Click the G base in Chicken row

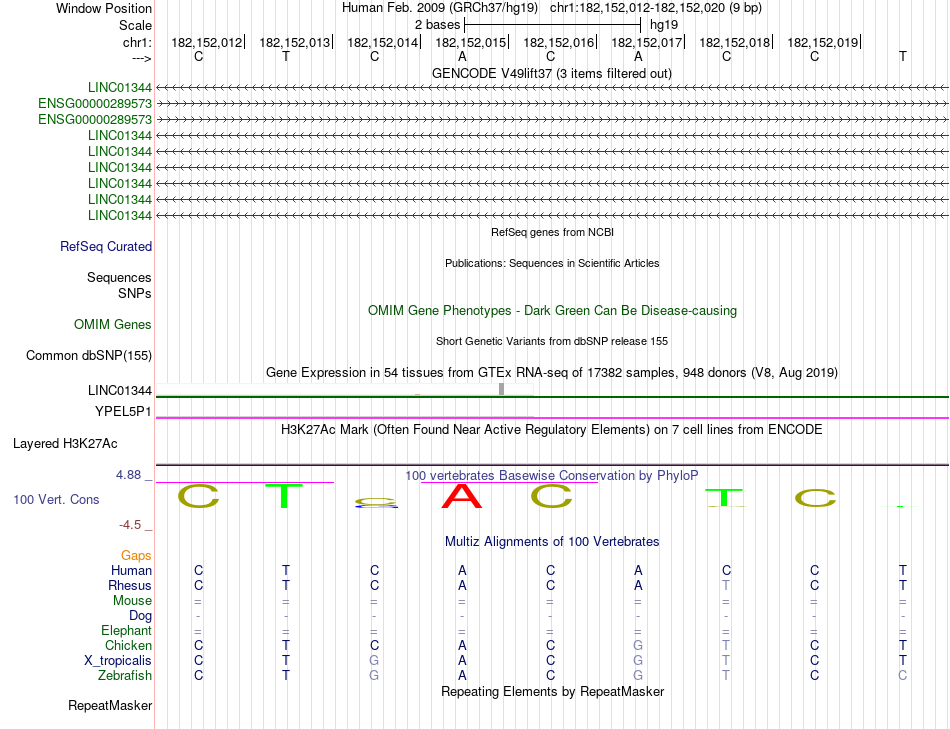click(x=638, y=645)
